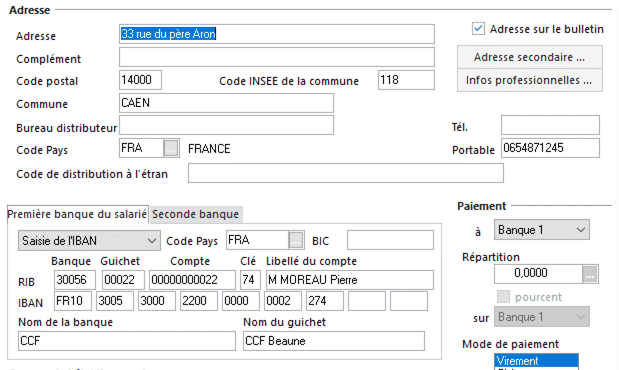Focus the BIC input field
The image size is (619, 370).
tap(390, 240)
